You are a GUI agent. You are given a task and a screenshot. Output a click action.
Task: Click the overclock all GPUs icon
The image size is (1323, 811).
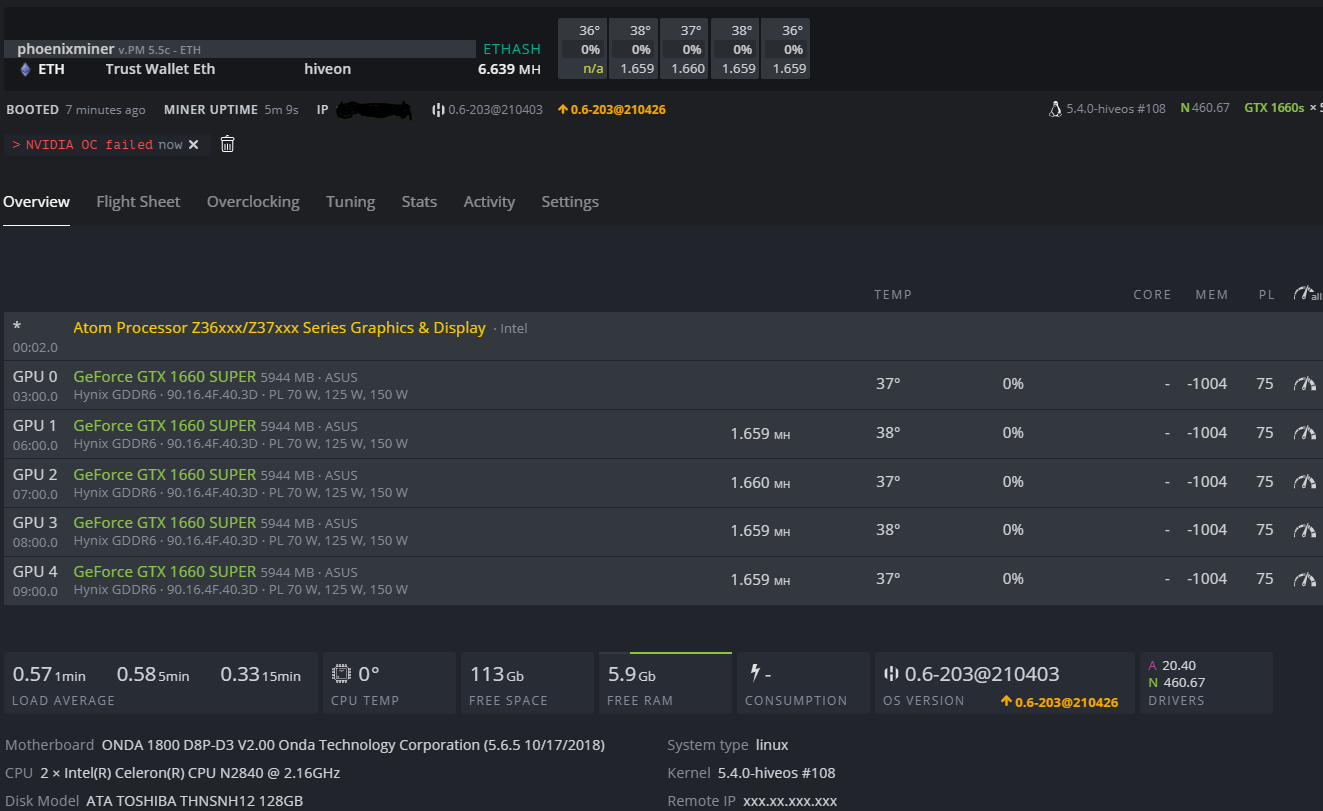pyautogui.click(x=1306, y=294)
